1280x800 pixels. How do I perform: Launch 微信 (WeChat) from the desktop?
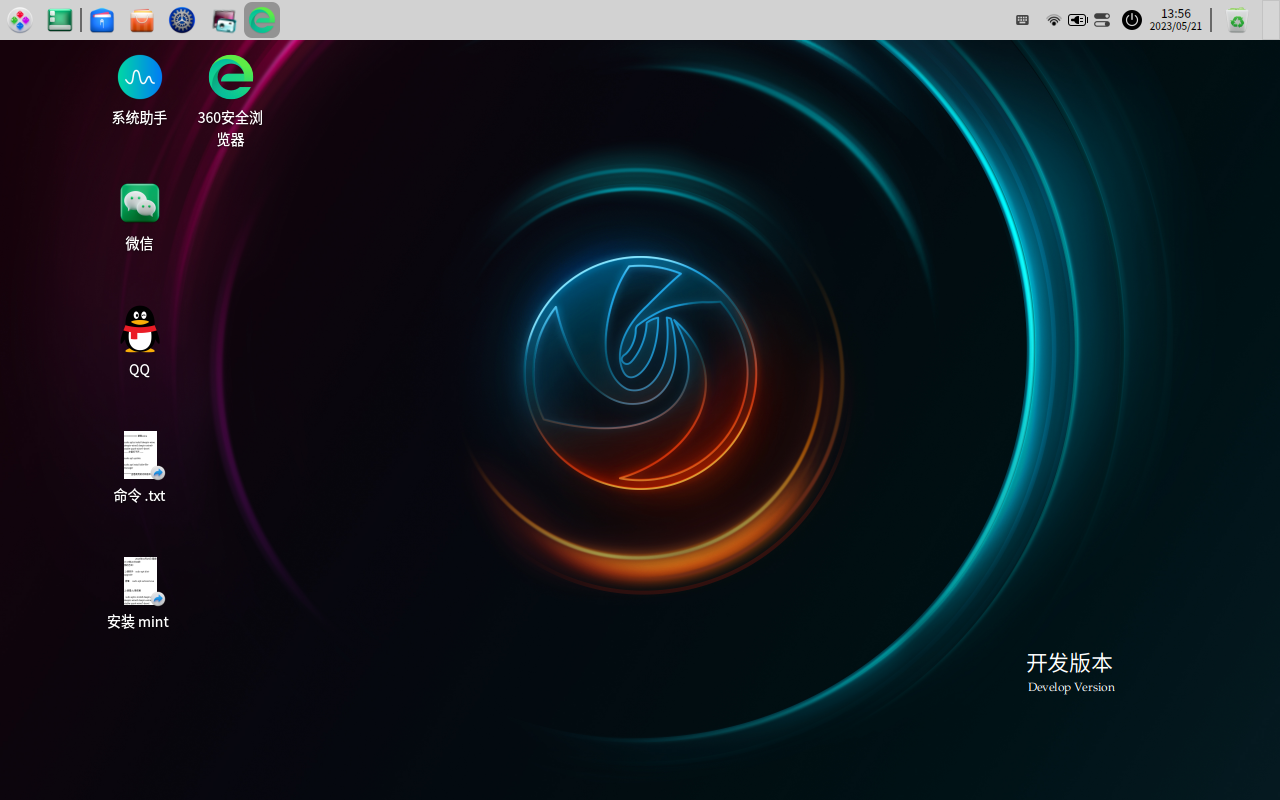coord(139,202)
